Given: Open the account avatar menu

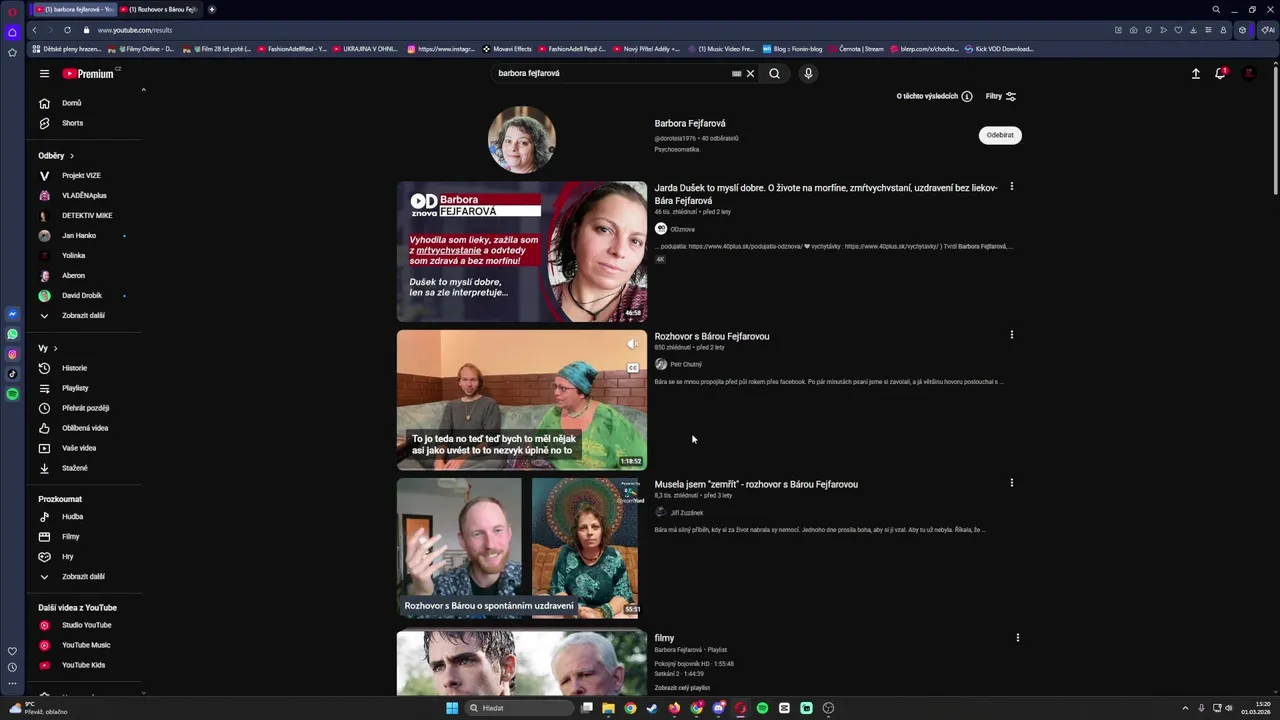Looking at the screenshot, I should coord(1248,73).
